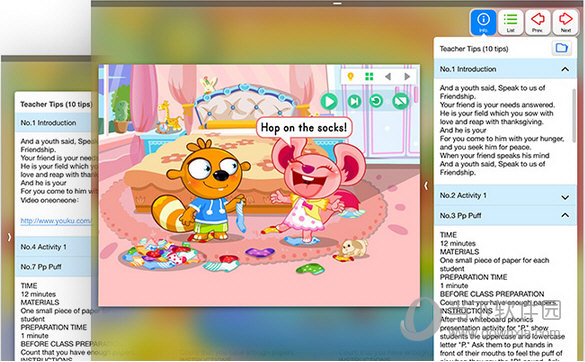Click the Teacher Tips (10 tips) title at right
This screenshot has height=362, width=585.
(474, 49)
